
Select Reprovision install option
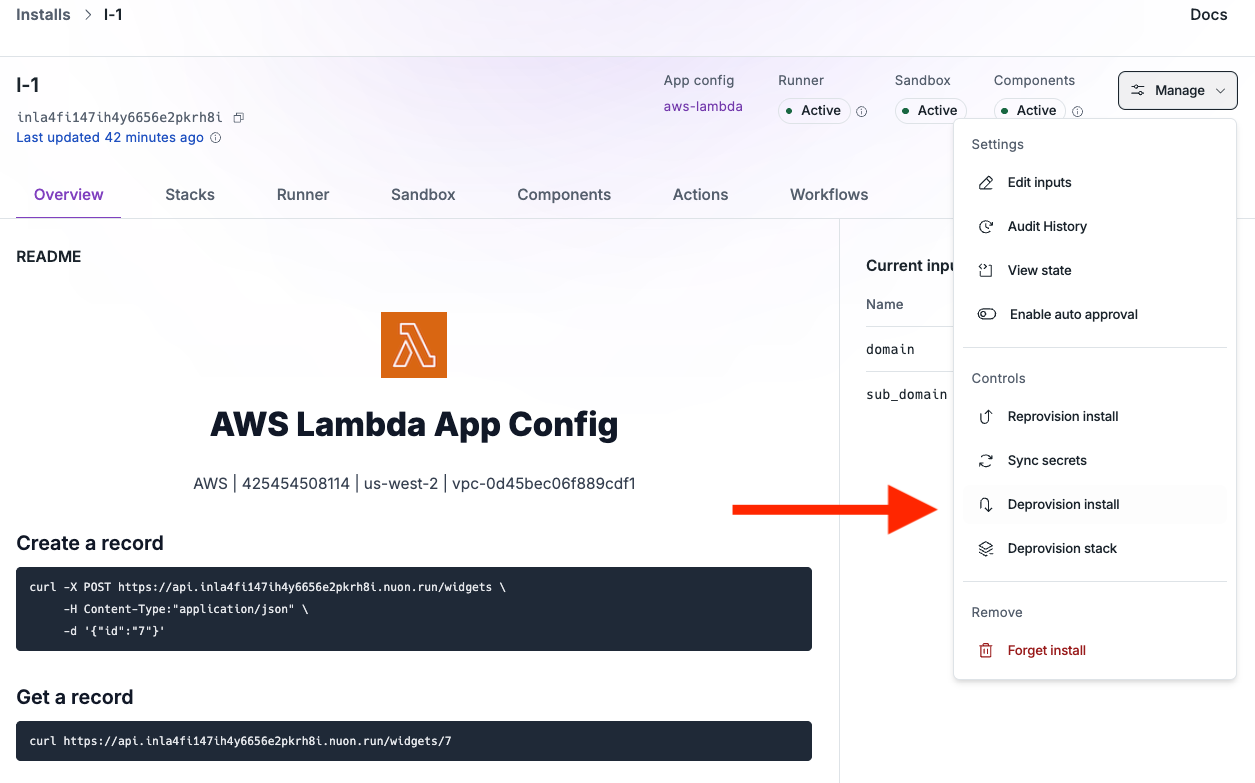[1095, 417]
